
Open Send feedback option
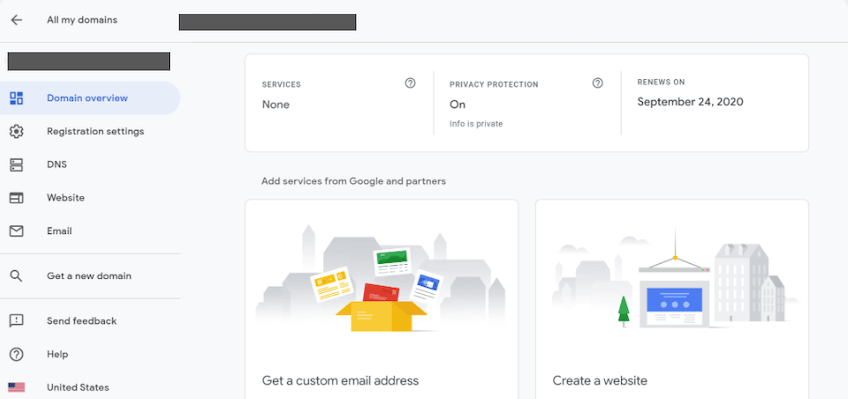pos(82,321)
